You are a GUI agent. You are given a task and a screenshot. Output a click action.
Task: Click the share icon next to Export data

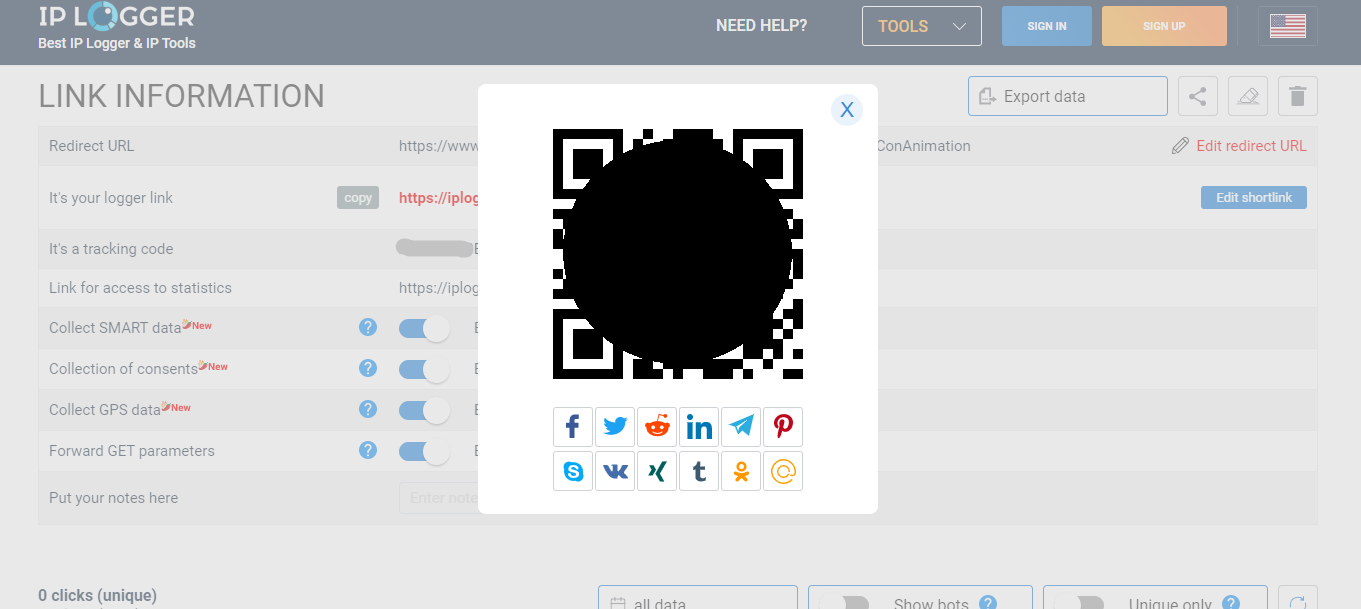[1198, 96]
